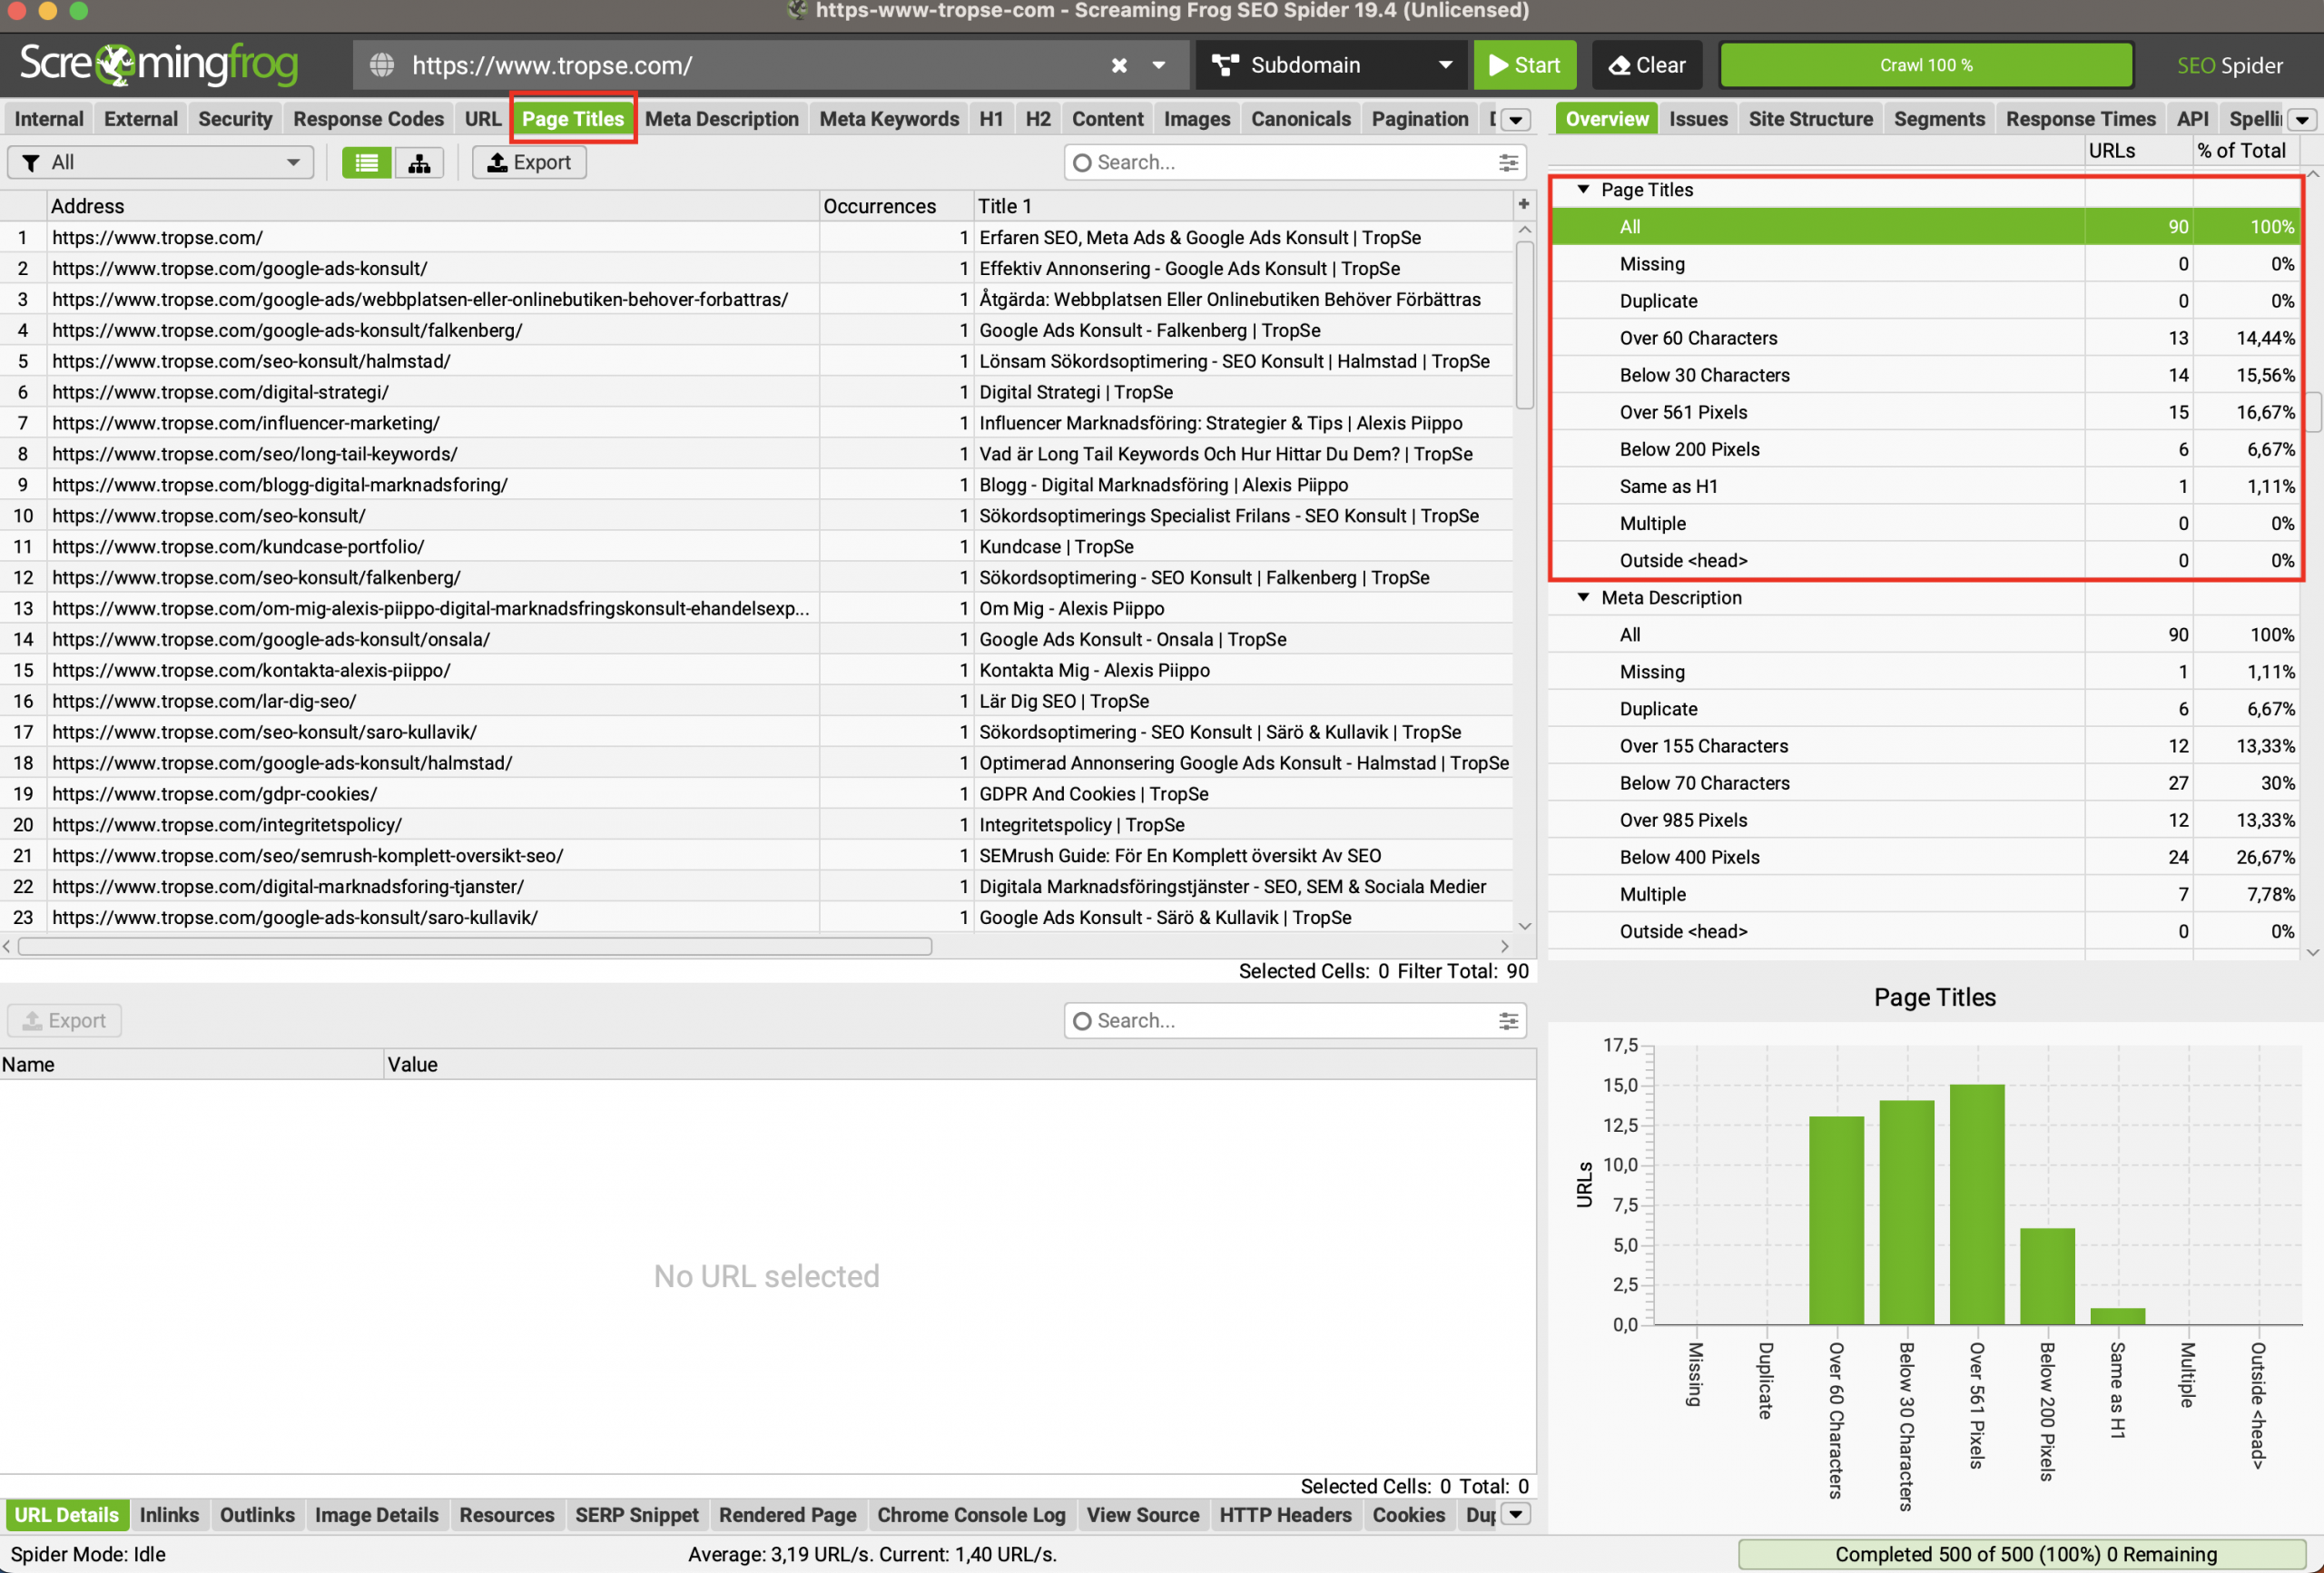This screenshot has width=2324, height=1573.
Task: Clear the URL with the X icon
Action: coord(1119,66)
